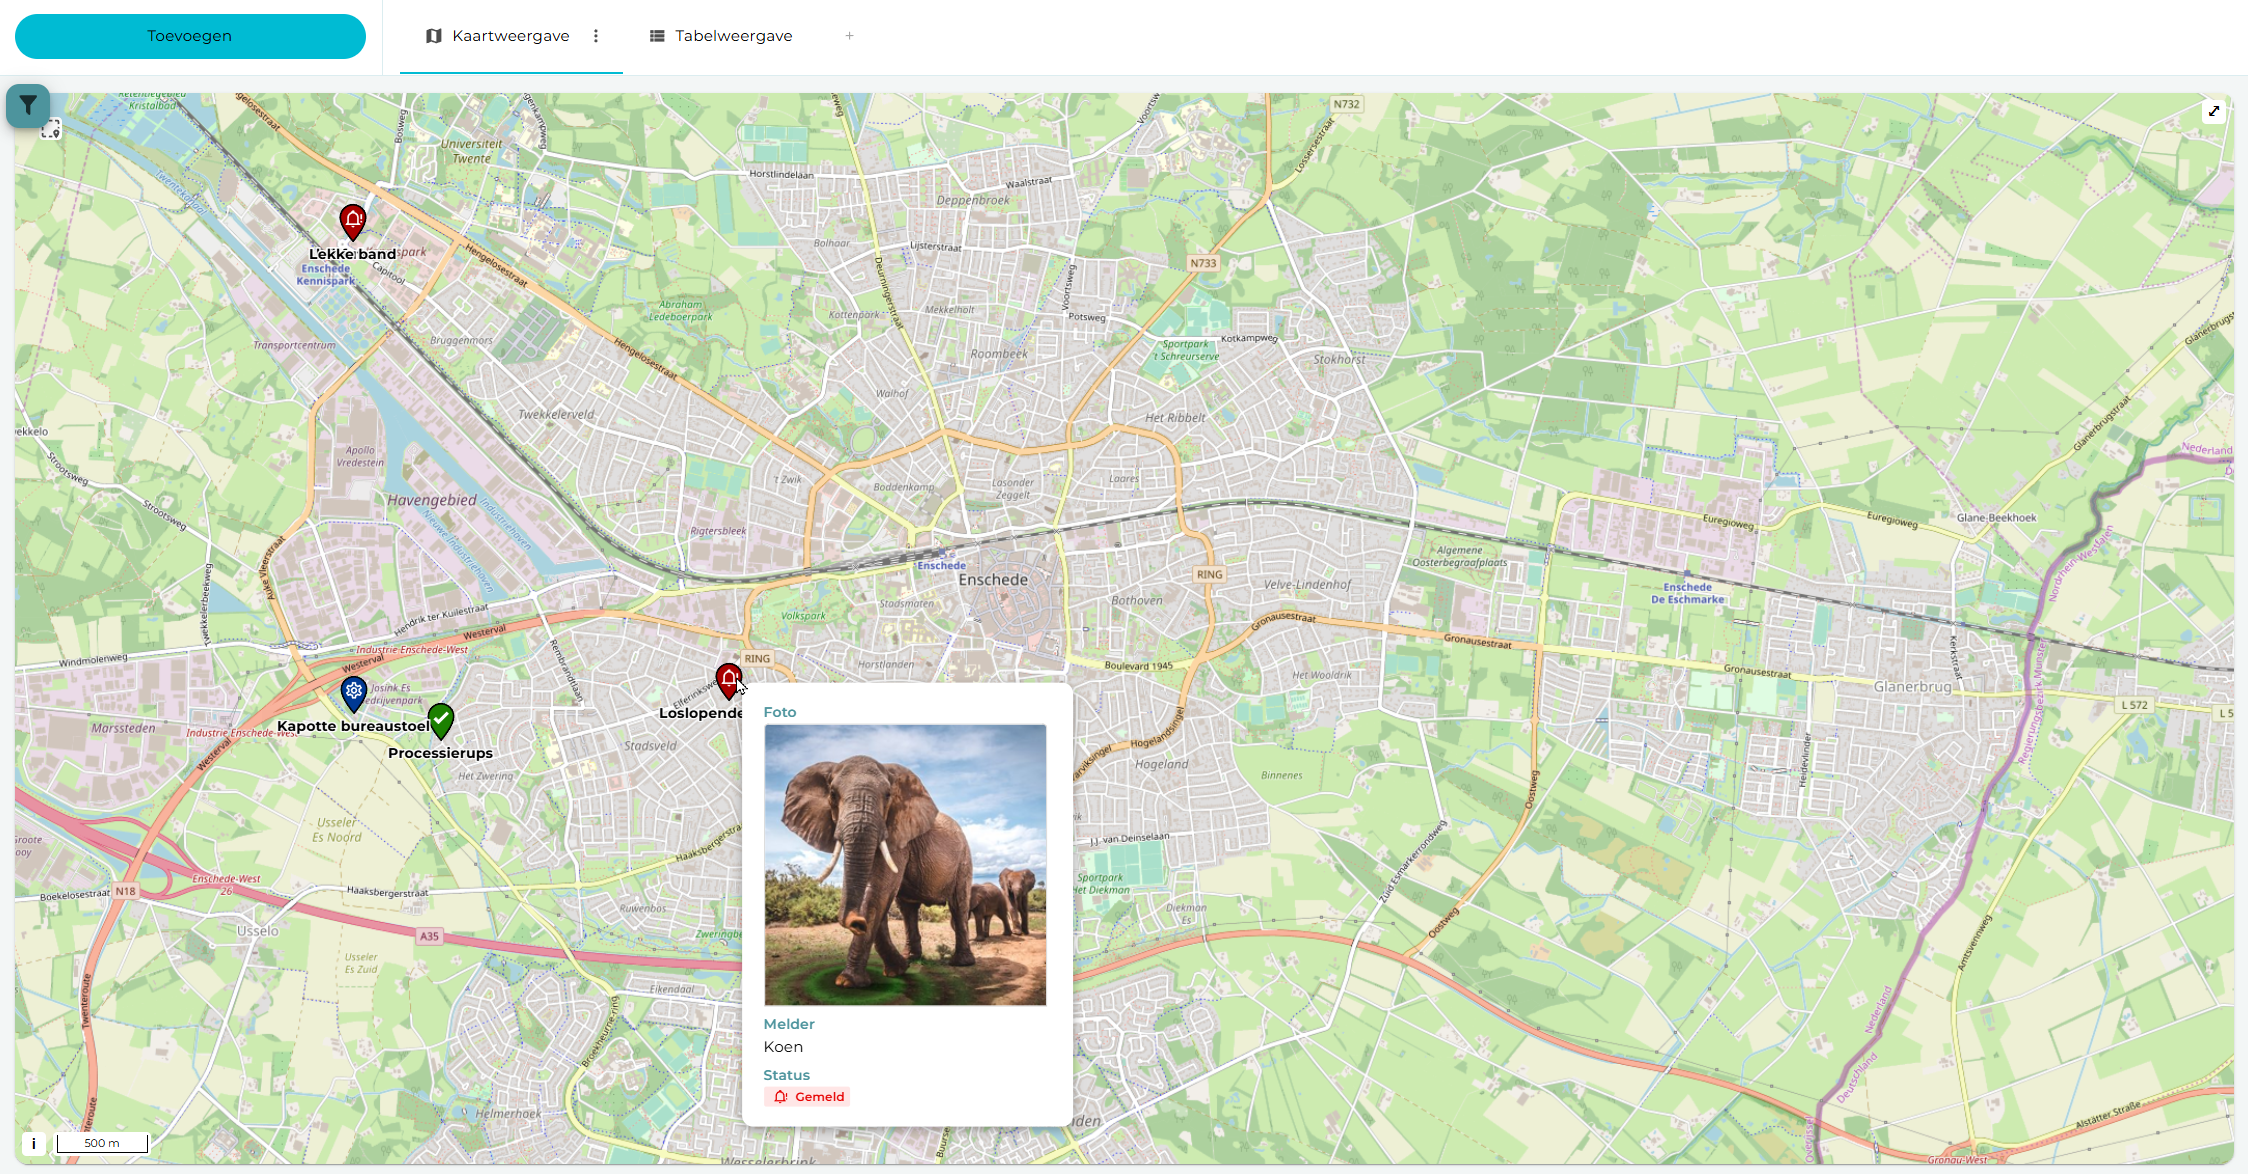Select the green checkmark marker for Processierups
The image size is (2248, 1174).
coord(441,718)
